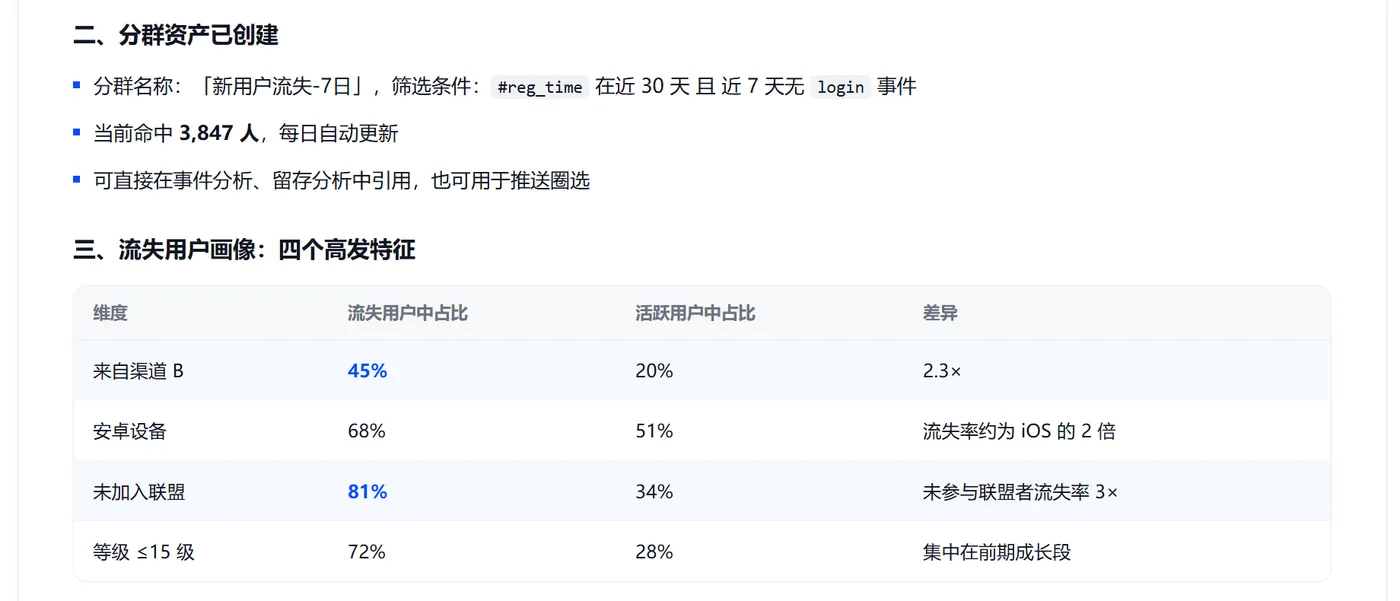This screenshot has width=1400, height=601.
Task: Click the 差异 column header
Action: point(940,313)
